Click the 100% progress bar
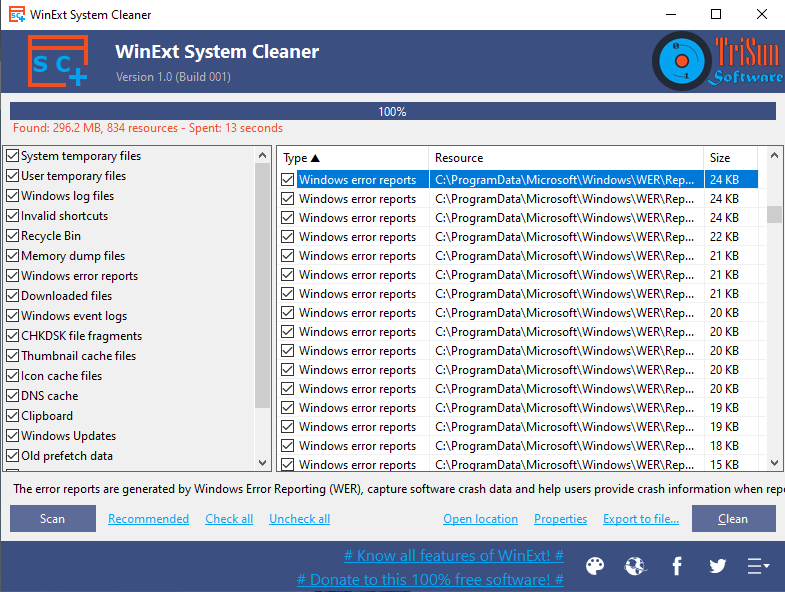 point(392,111)
